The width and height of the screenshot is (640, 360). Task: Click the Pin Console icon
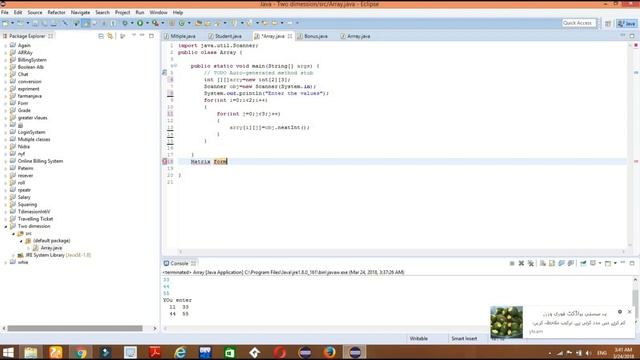pyautogui.click(x=583, y=263)
